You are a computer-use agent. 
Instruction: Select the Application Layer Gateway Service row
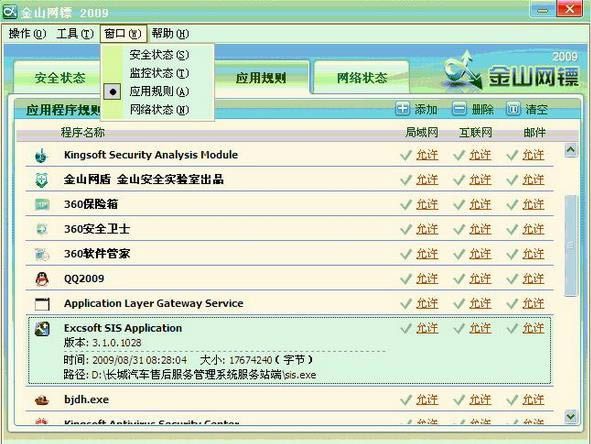[x=289, y=304]
